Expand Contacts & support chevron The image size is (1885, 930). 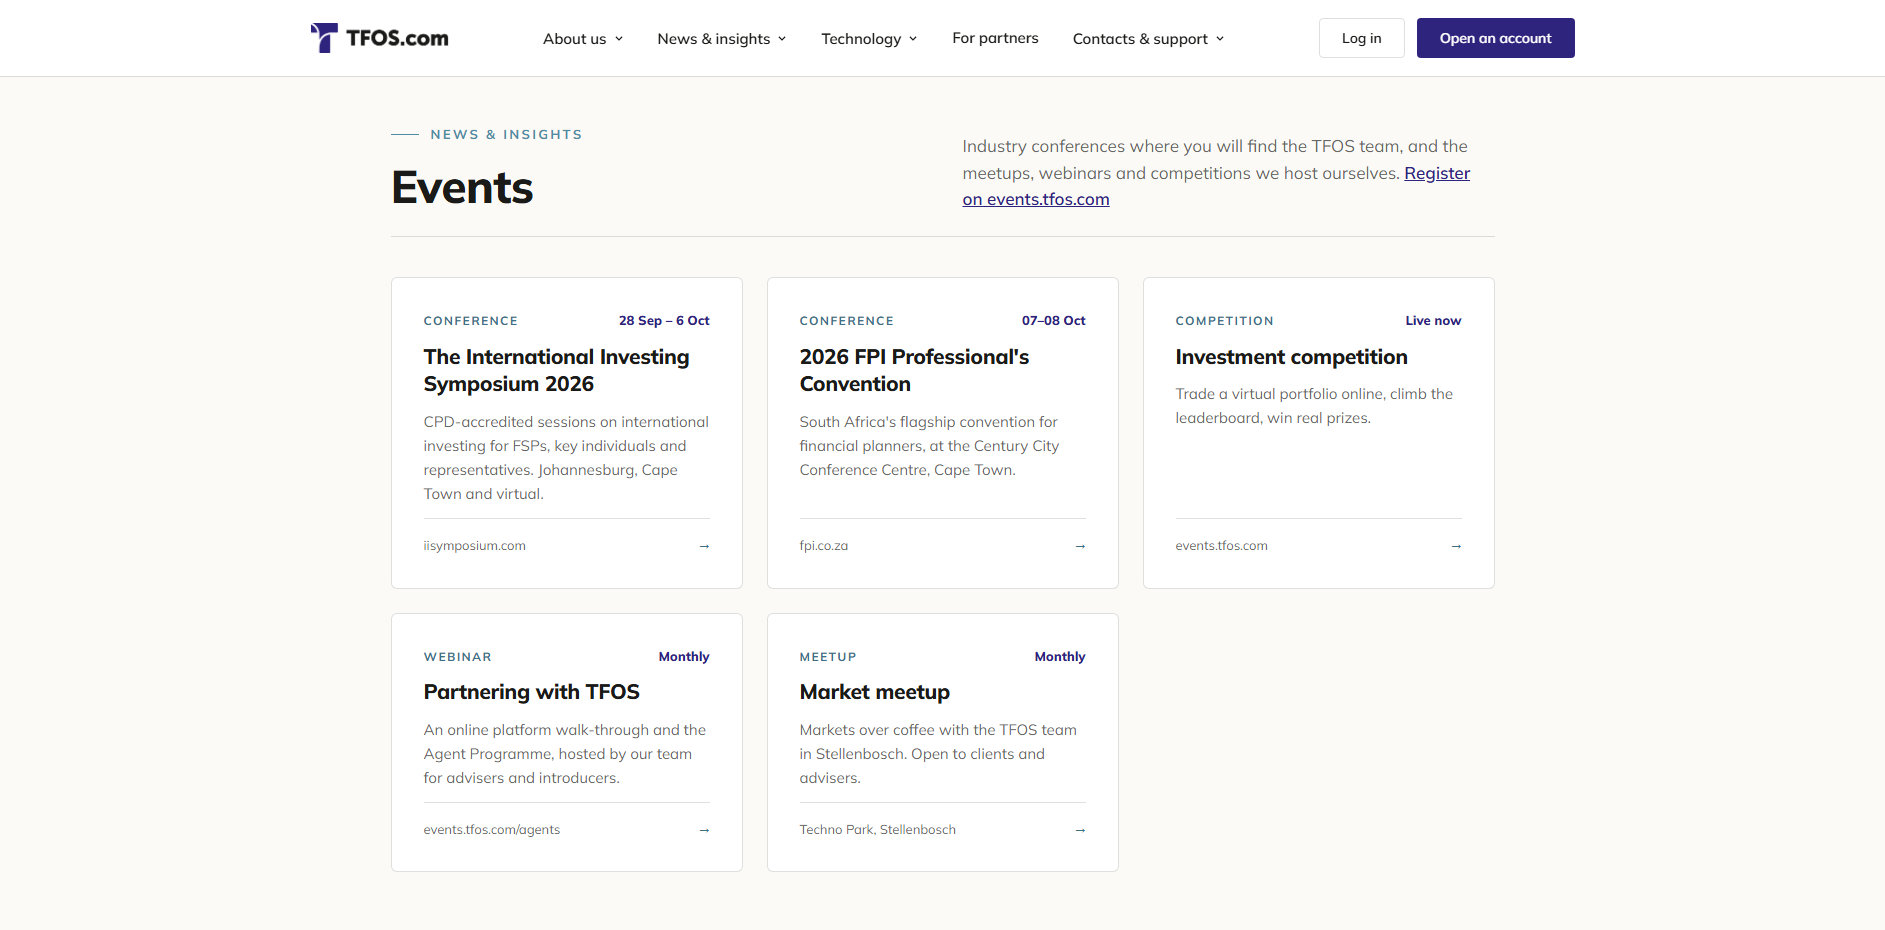click(x=1220, y=39)
